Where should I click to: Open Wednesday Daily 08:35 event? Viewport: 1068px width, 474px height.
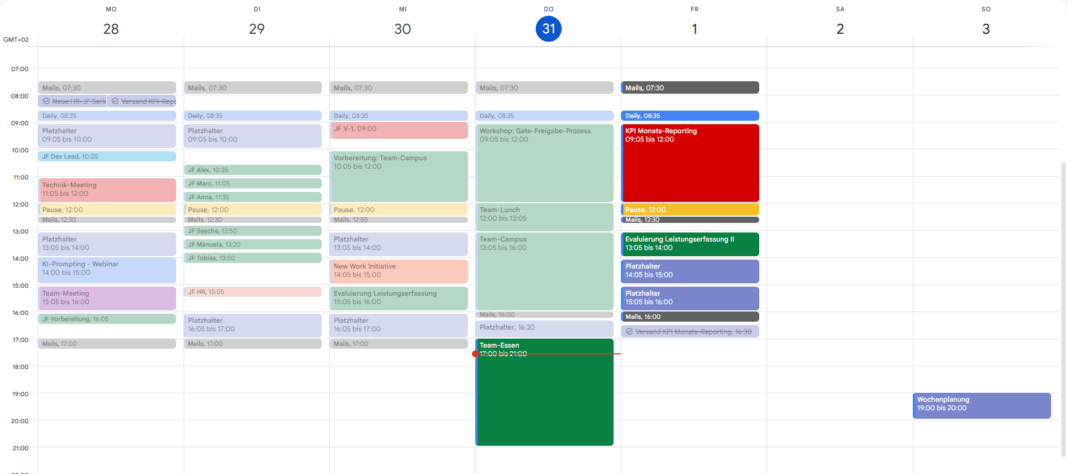(x=398, y=116)
